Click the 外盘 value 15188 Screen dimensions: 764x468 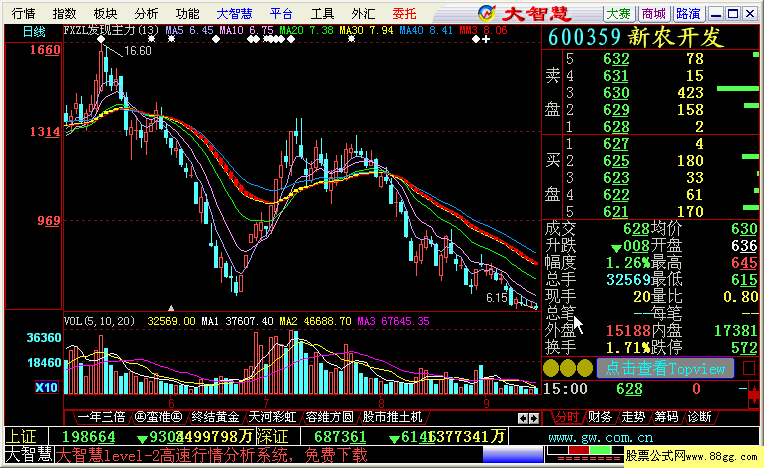(628, 331)
